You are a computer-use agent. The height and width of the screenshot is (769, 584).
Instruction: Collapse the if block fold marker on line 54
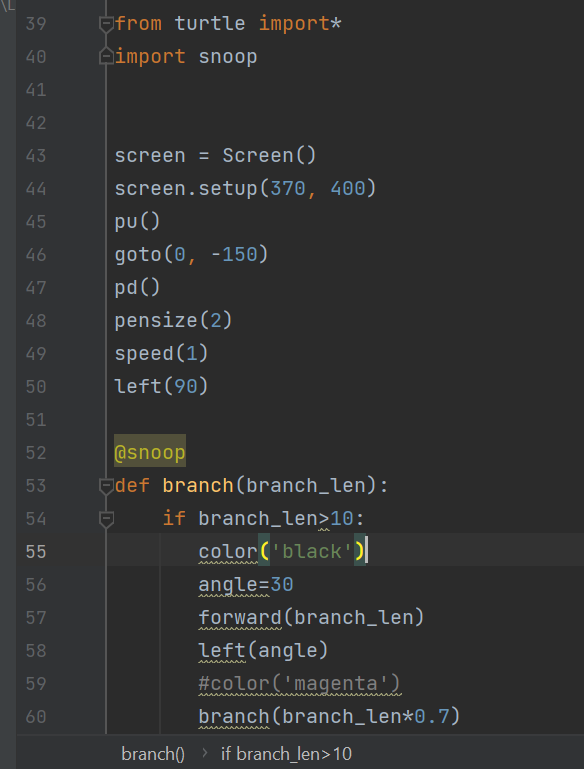tap(106, 519)
